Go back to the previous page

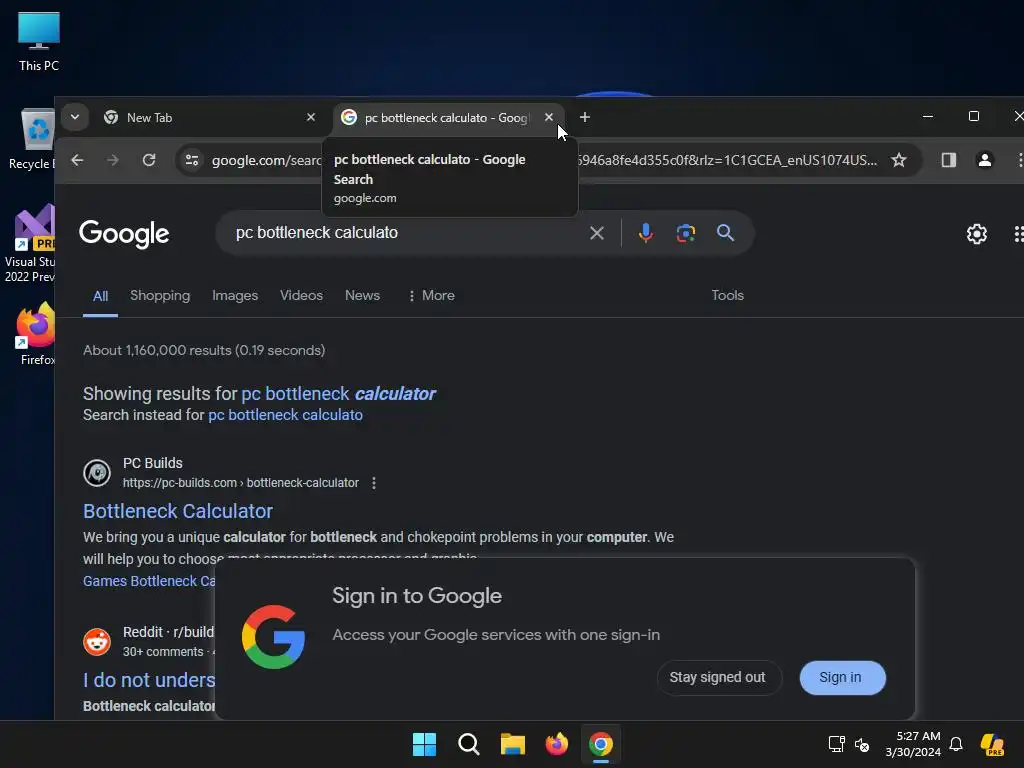[77, 160]
